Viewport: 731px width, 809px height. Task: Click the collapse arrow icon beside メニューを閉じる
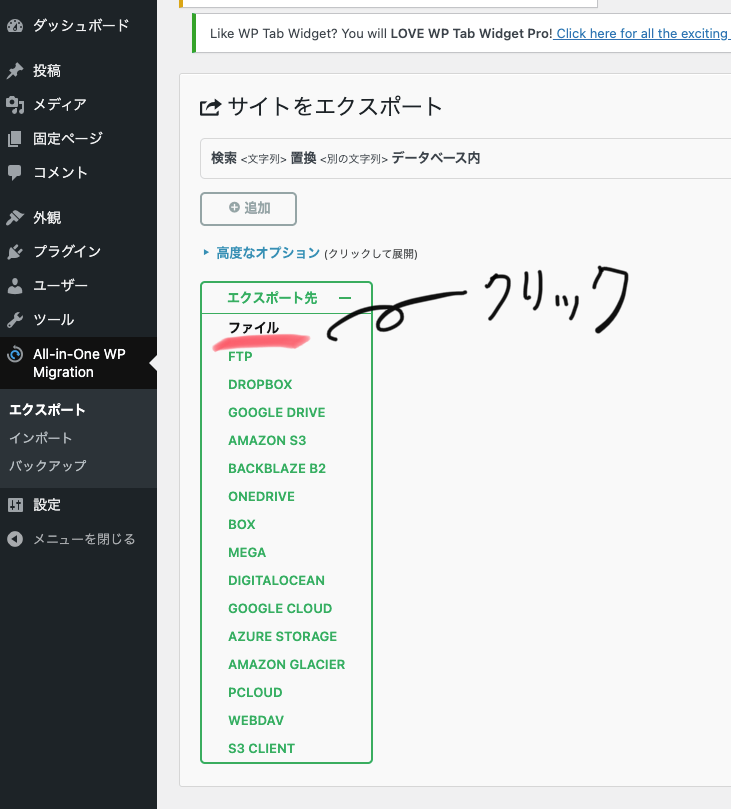[x=15, y=539]
